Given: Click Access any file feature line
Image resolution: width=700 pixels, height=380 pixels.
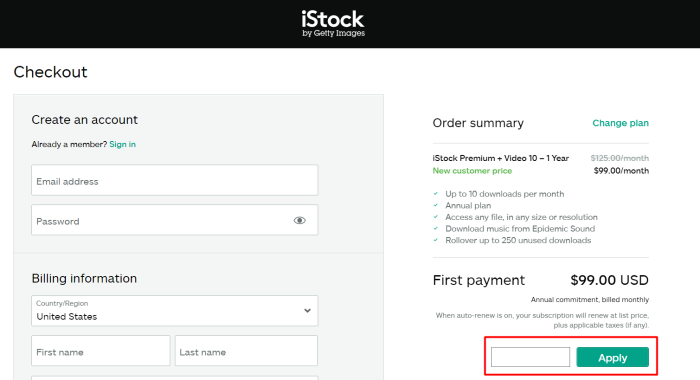Looking at the screenshot, I should click(521, 217).
